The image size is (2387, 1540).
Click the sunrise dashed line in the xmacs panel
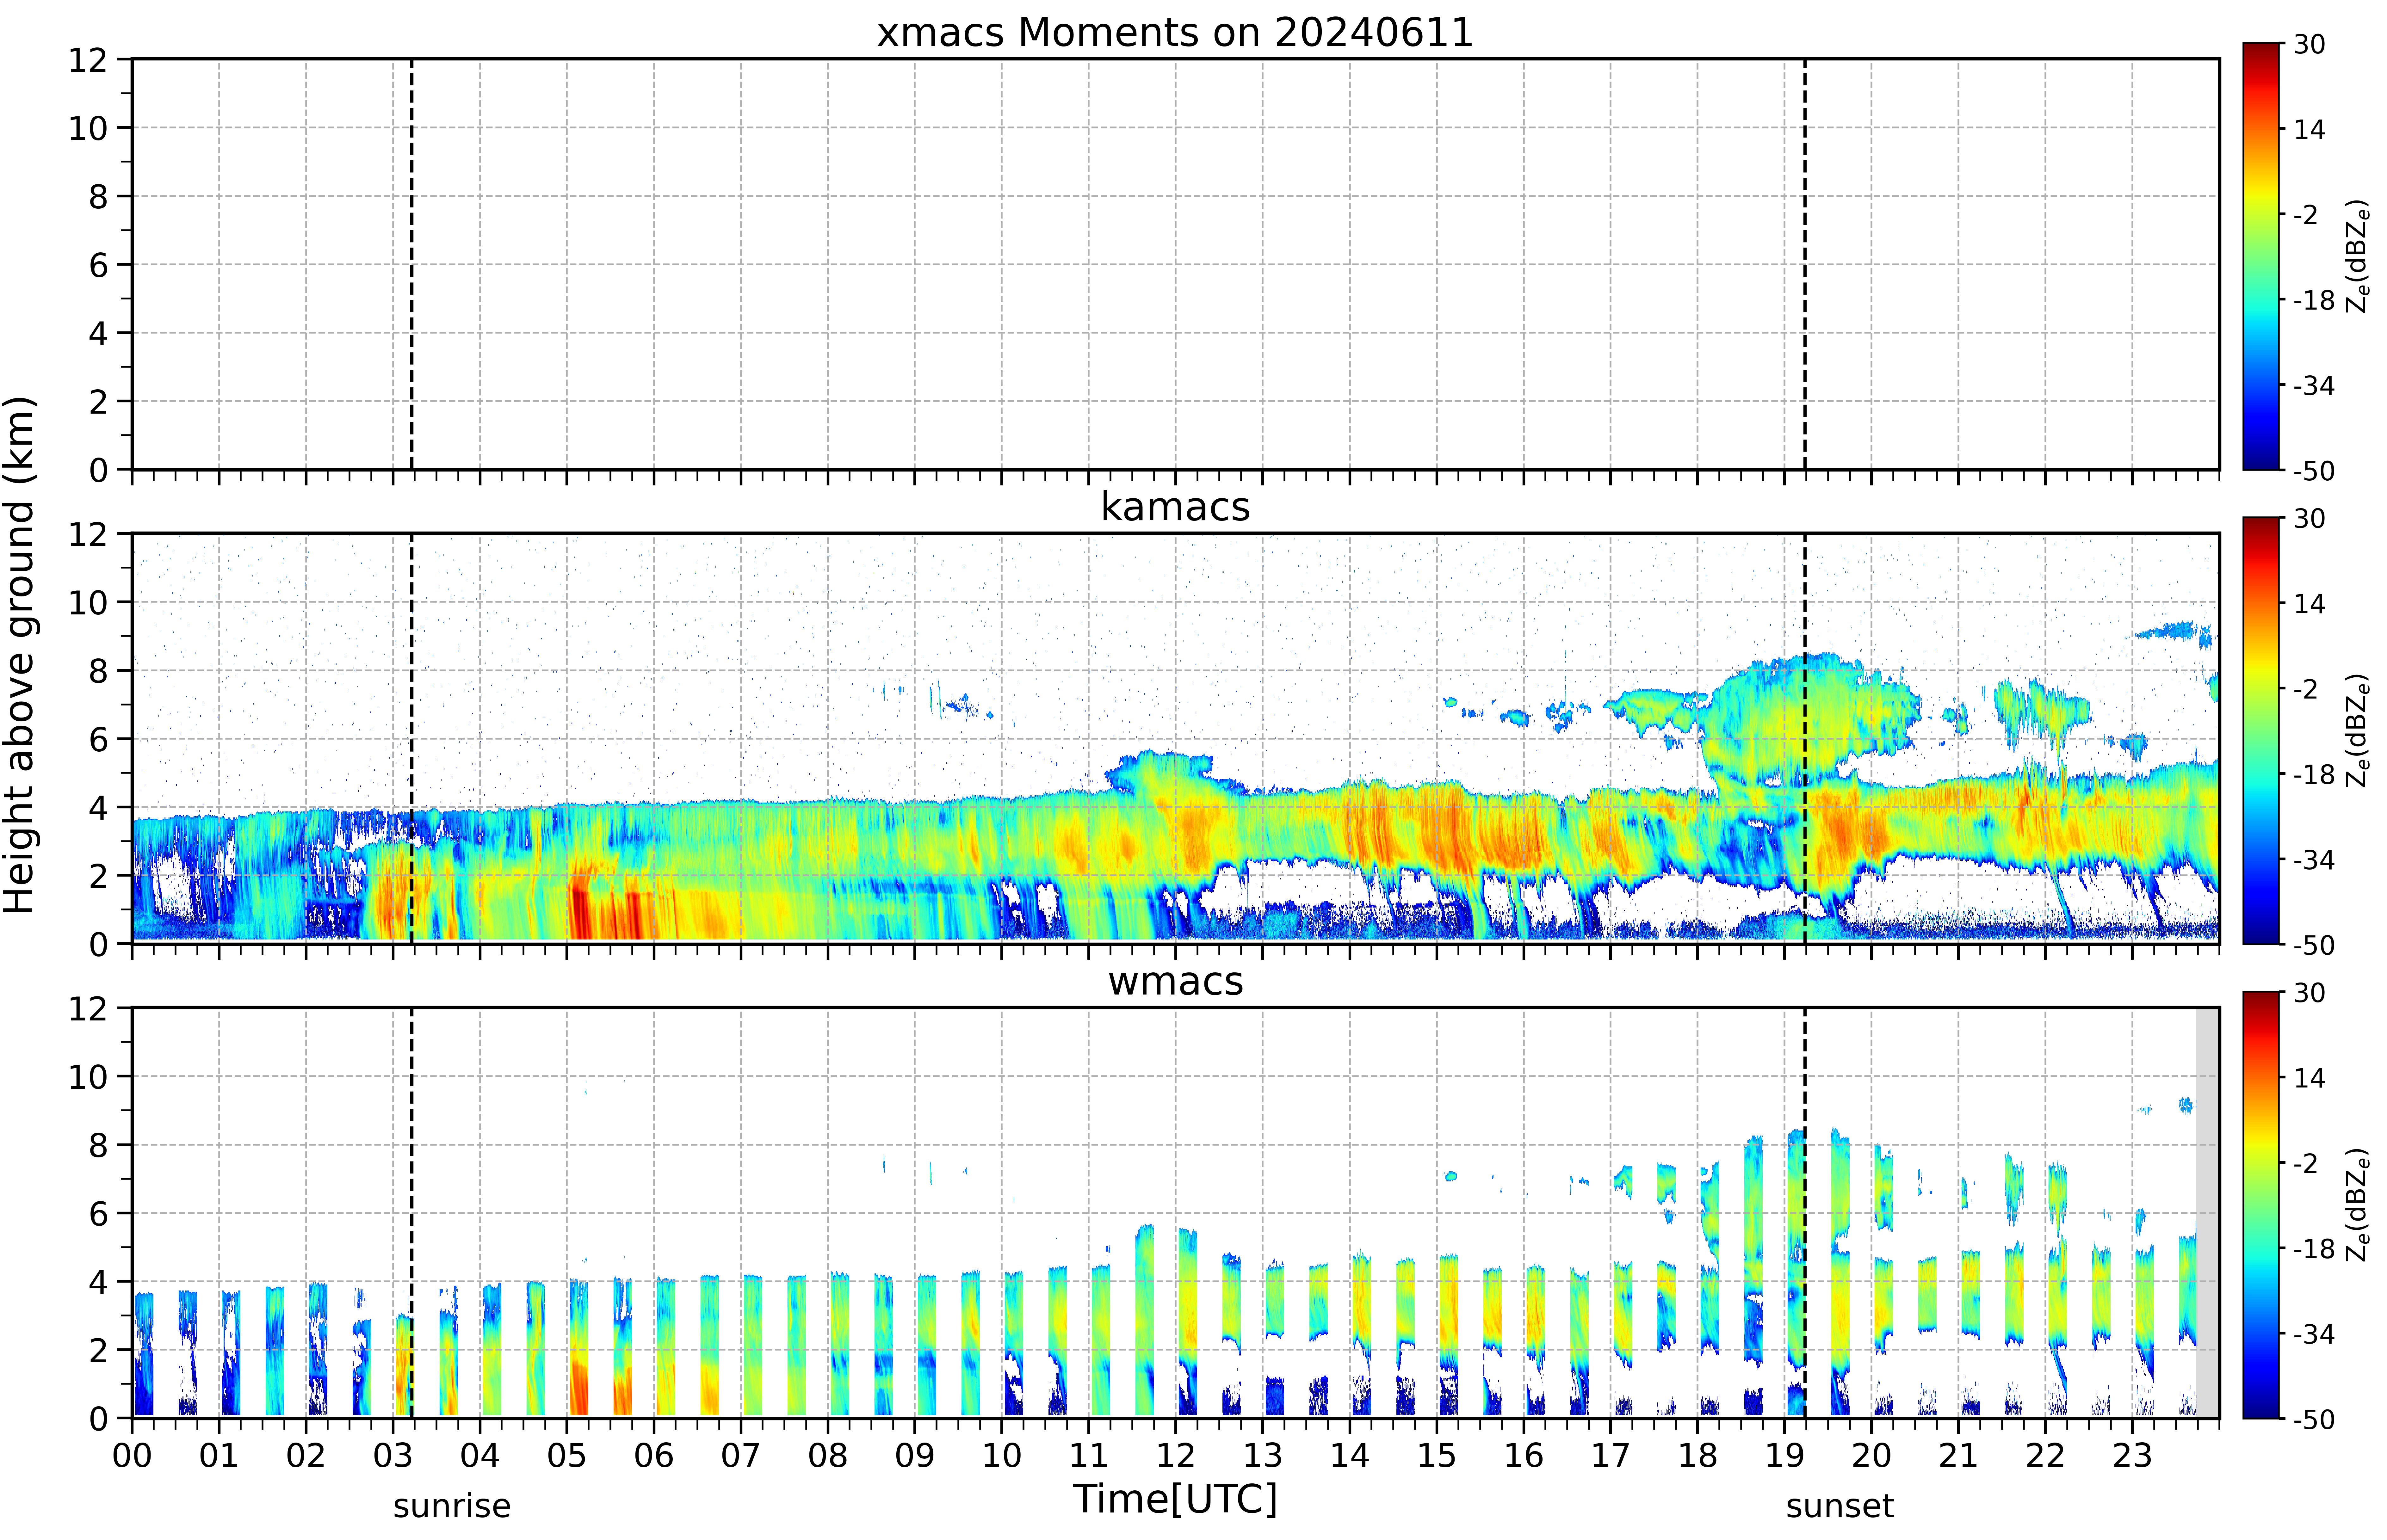412,264
